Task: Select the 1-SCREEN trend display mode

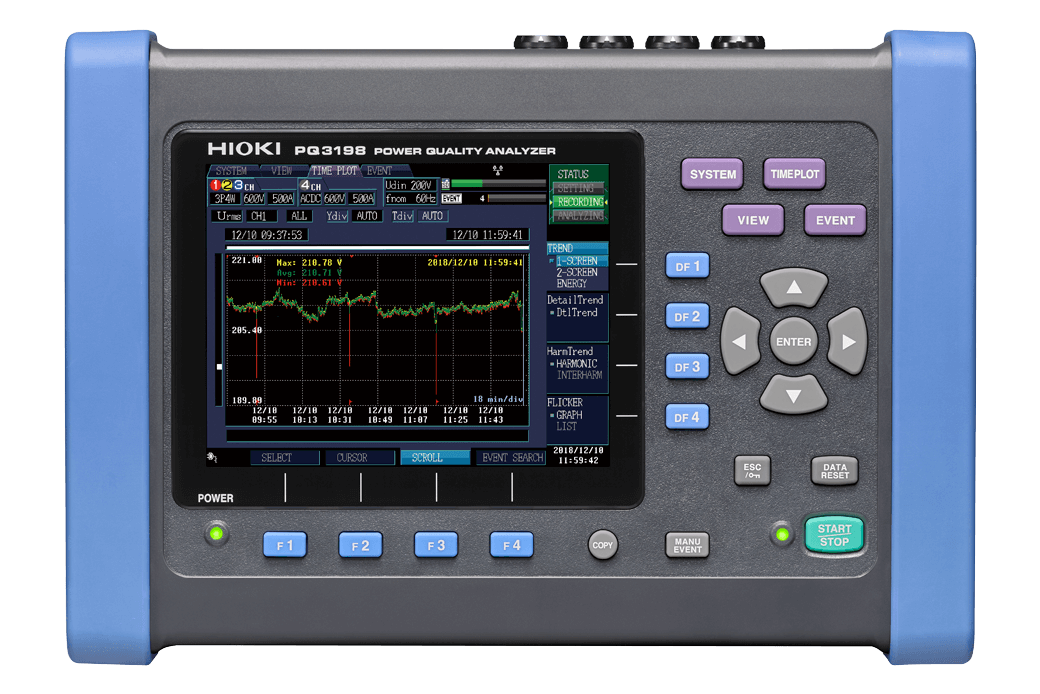Action: (x=576, y=259)
